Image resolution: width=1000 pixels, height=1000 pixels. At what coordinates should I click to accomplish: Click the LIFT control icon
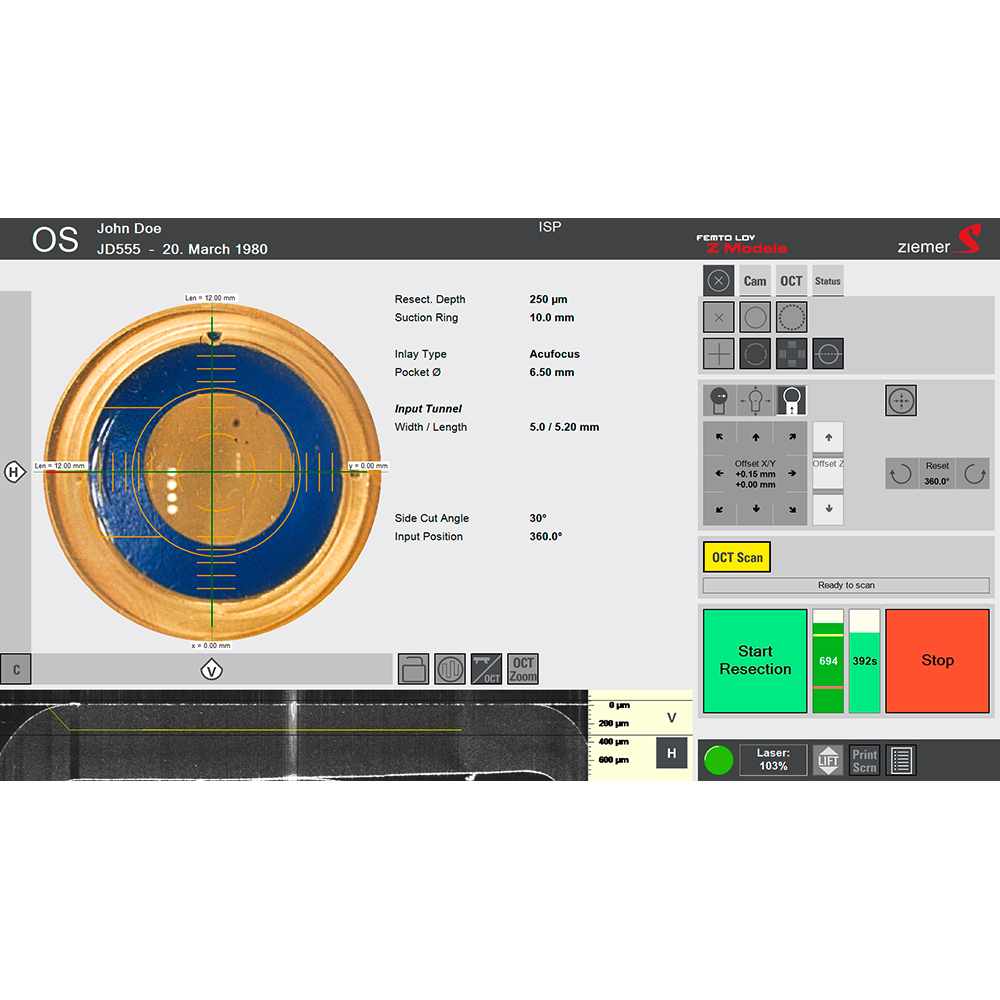click(x=828, y=760)
